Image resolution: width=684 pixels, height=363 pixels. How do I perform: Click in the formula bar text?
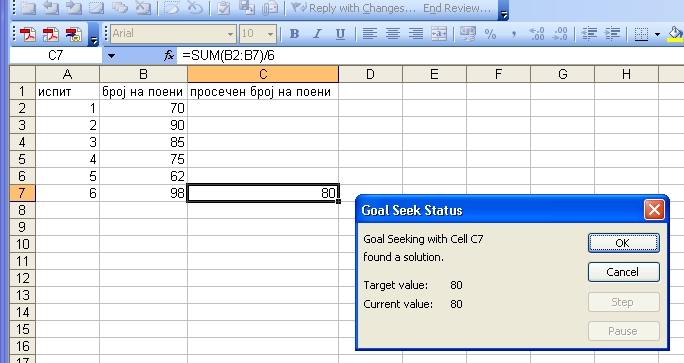click(228, 56)
